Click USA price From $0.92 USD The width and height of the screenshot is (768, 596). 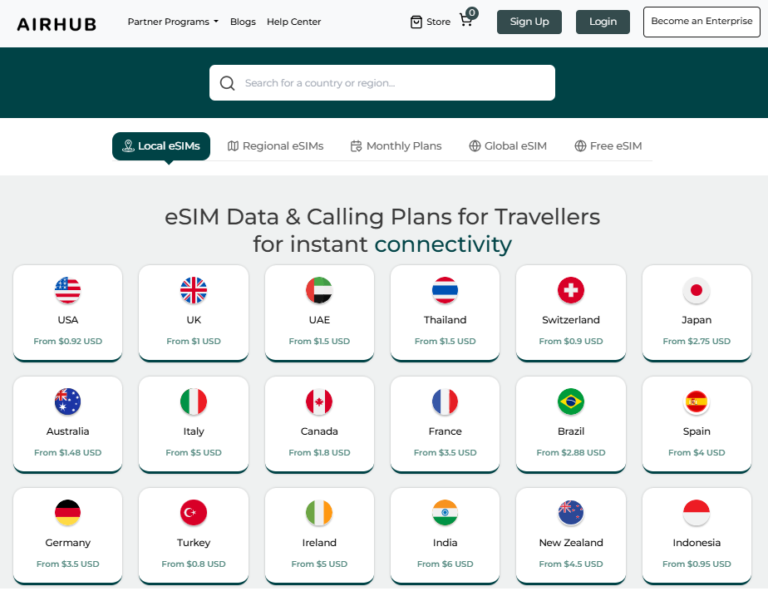(x=68, y=341)
